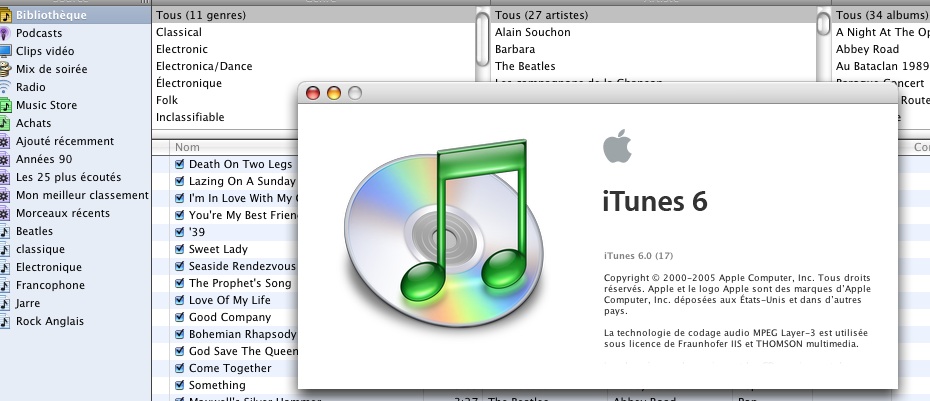This screenshot has height=401, width=930.
Task: Select the Classical genre
Action: coord(314,32)
